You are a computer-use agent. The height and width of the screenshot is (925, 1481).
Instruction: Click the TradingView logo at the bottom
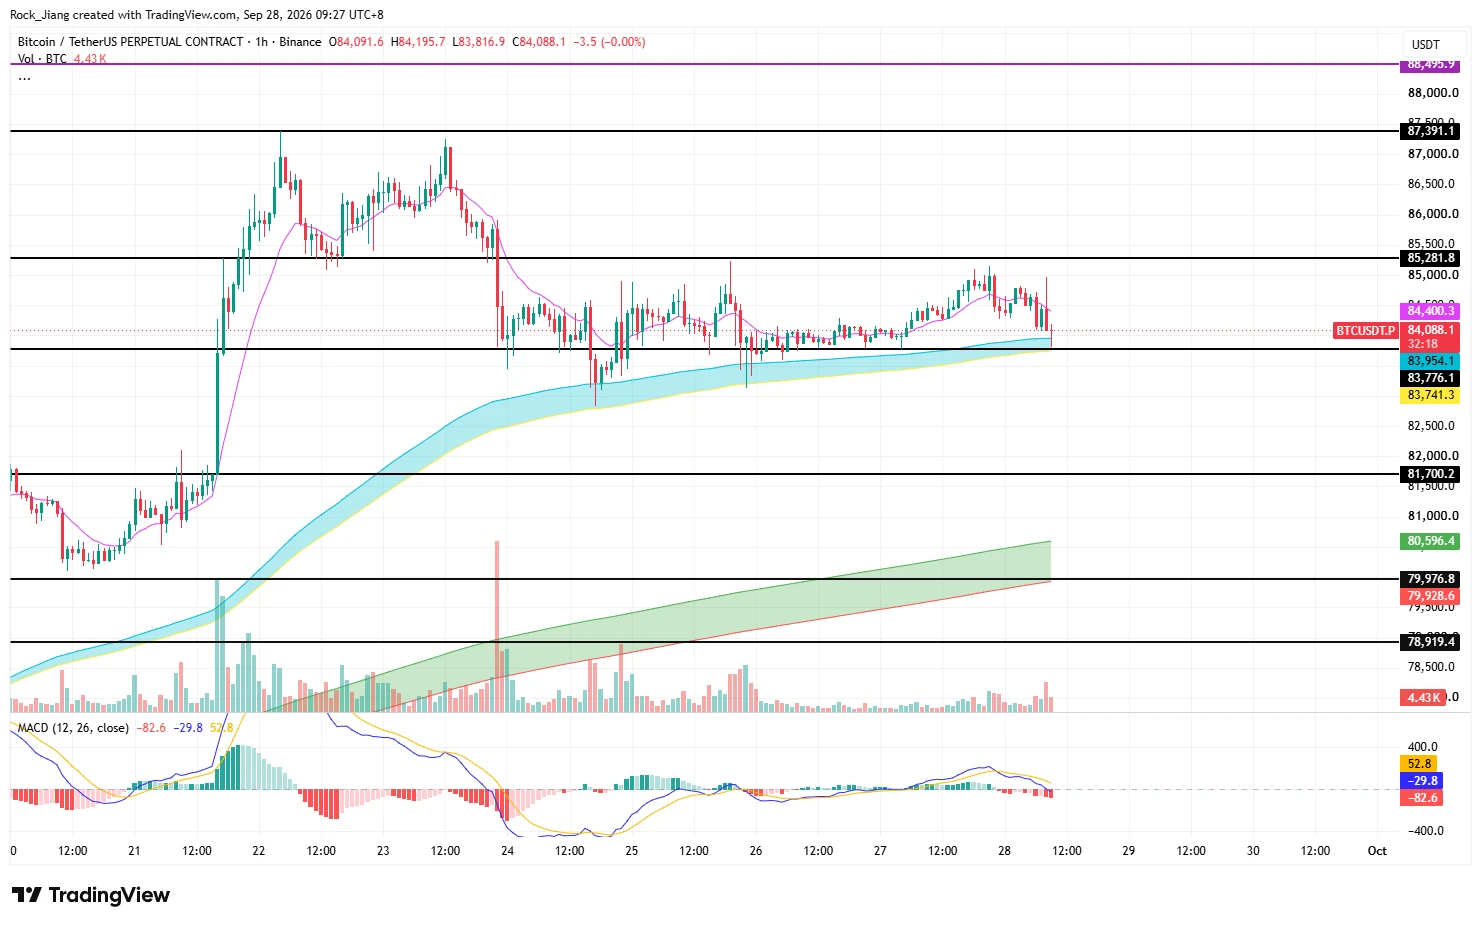point(91,895)
